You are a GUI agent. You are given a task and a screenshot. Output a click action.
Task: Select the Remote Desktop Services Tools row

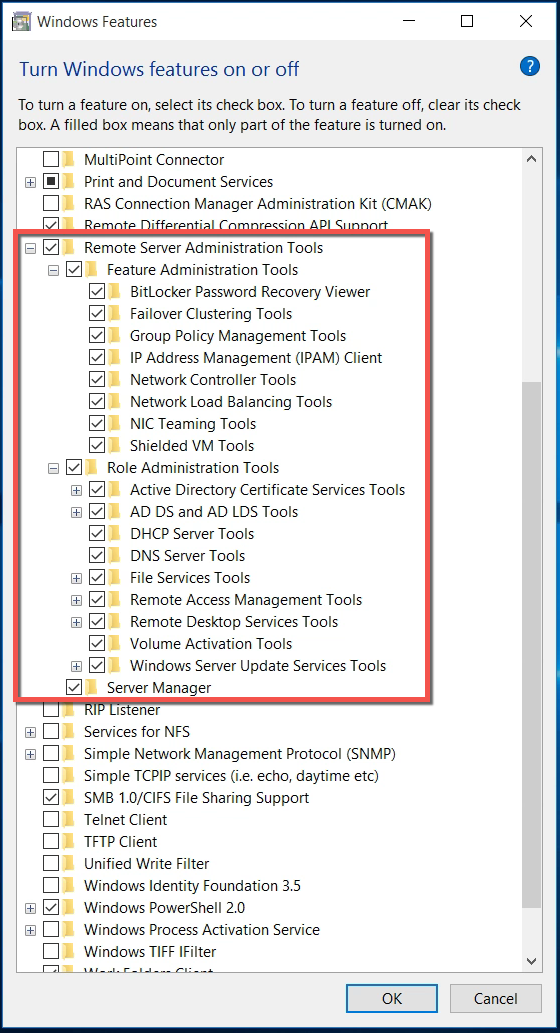click(x=234, y=622)
